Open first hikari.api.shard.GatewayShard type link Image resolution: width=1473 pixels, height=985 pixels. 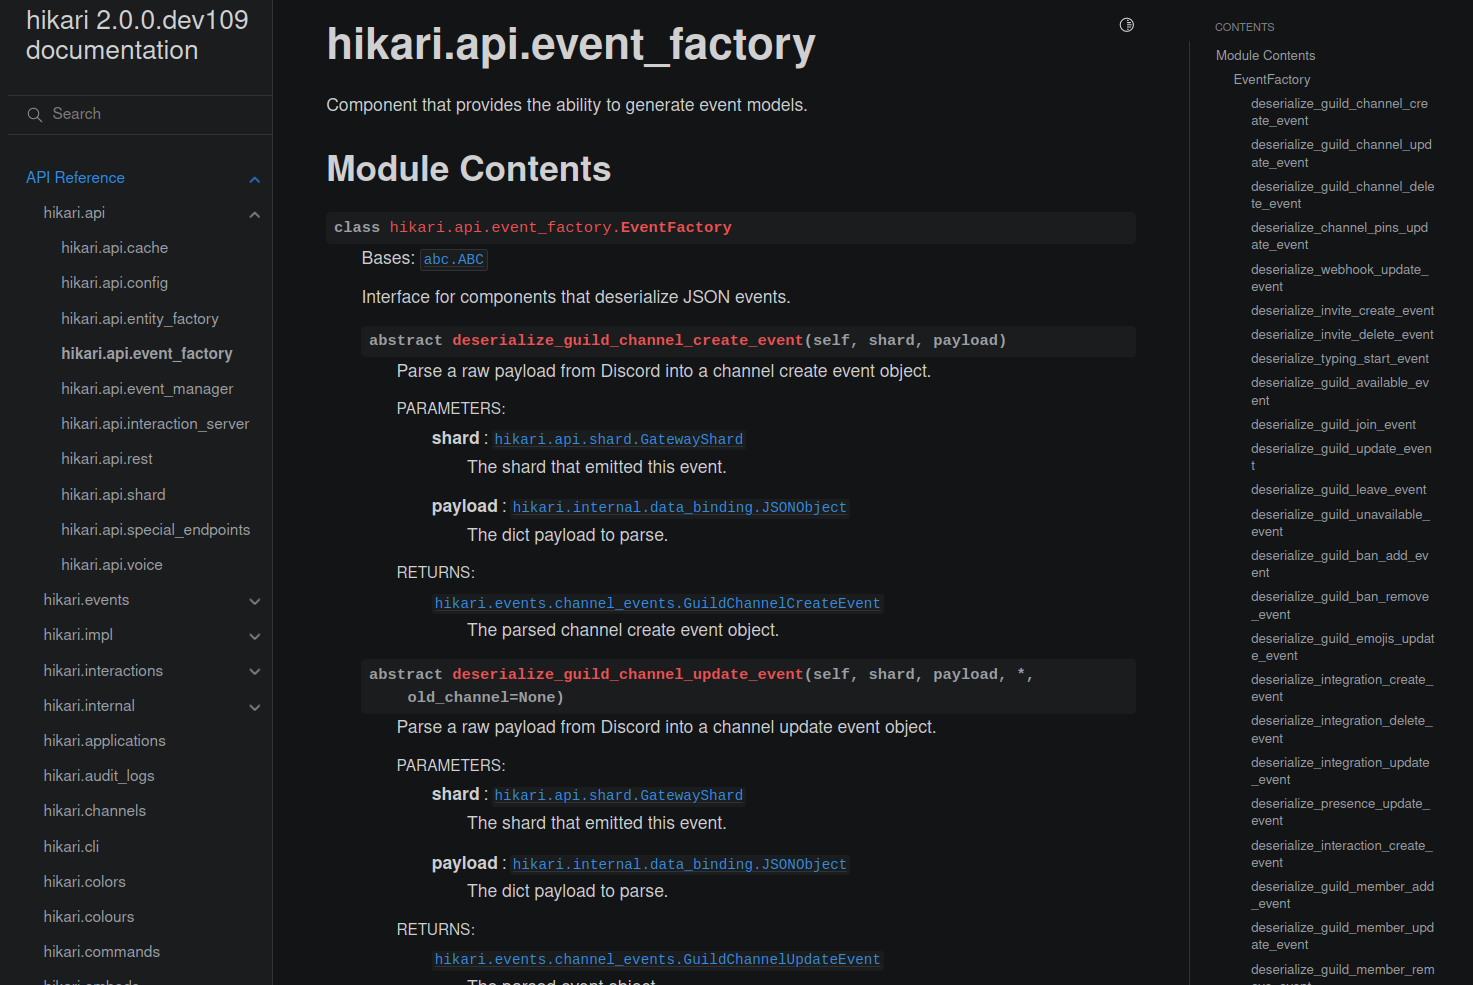[618, 440]
